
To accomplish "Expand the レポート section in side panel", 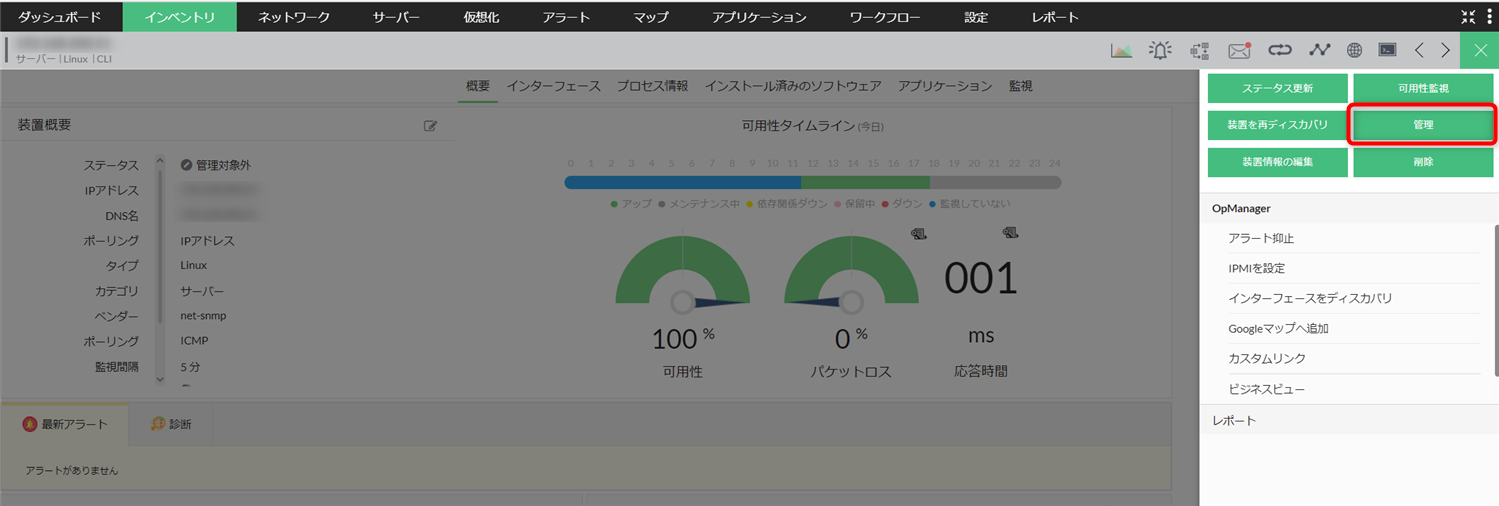I will (1348, 420).
